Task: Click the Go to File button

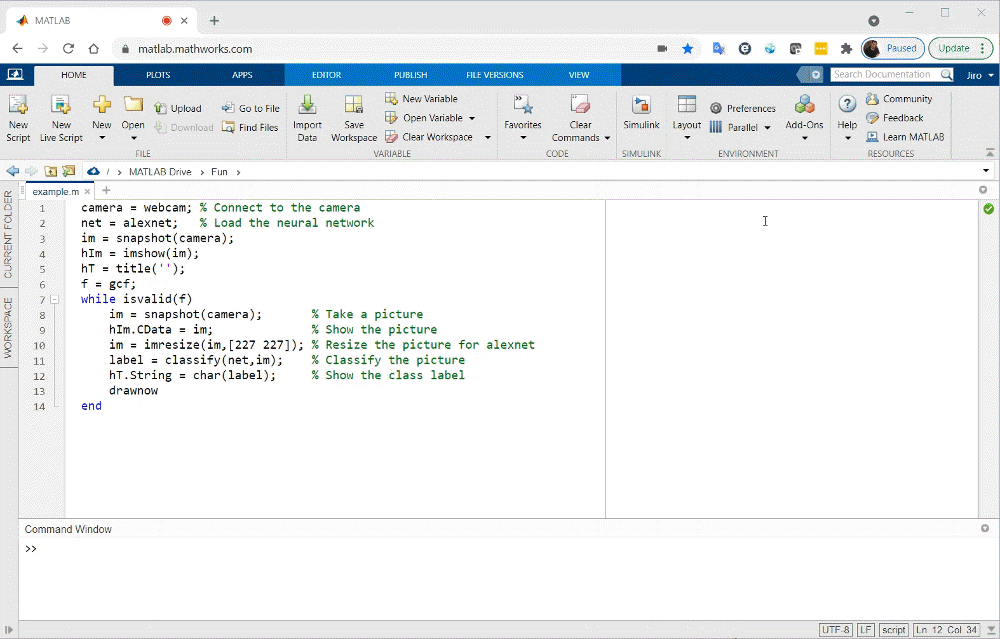Action: point(250,108)
